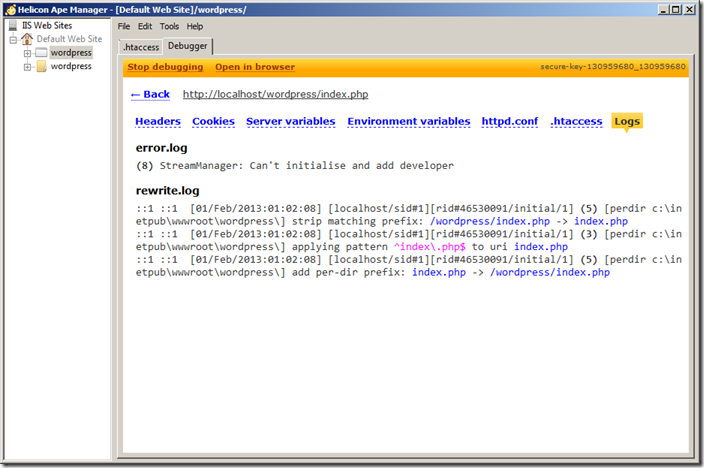Screen dimensions: 704x468
Task: Click the Helicon Ape Manager title bar icon
Action: point(9,9)
